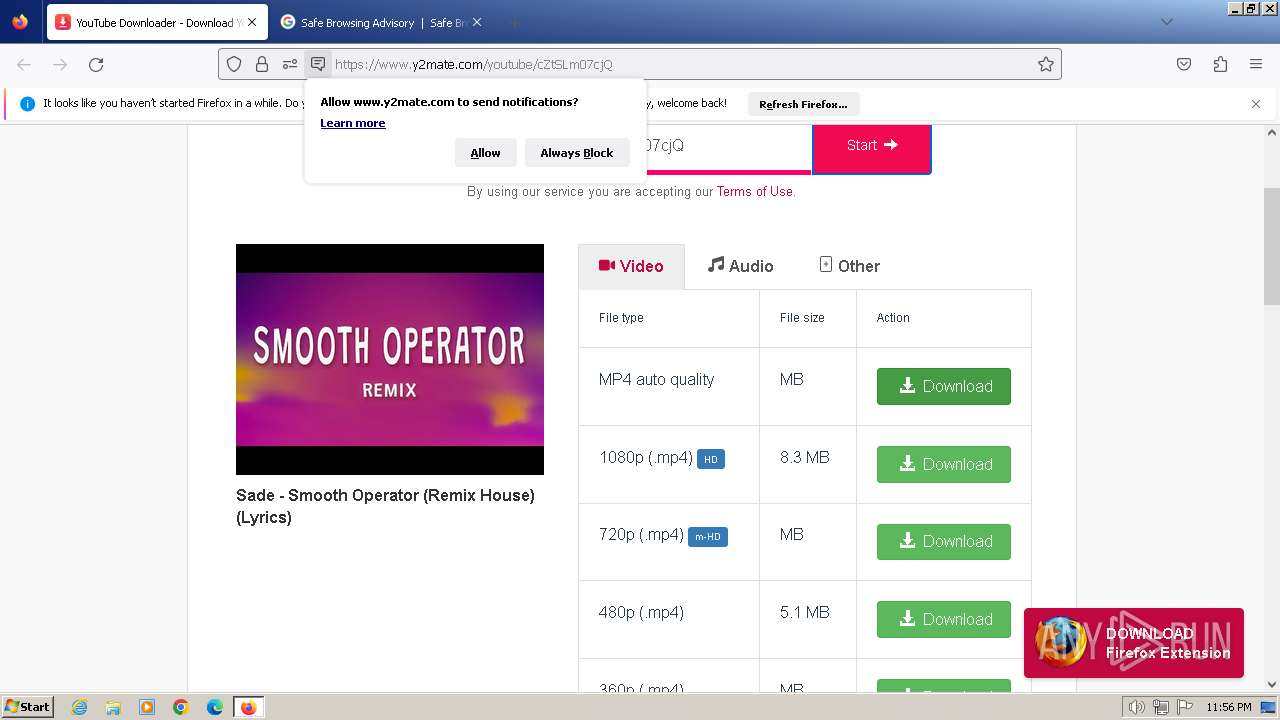Switch to the Other tab
Screen dimensions: 1280x720
coord(849,266)
